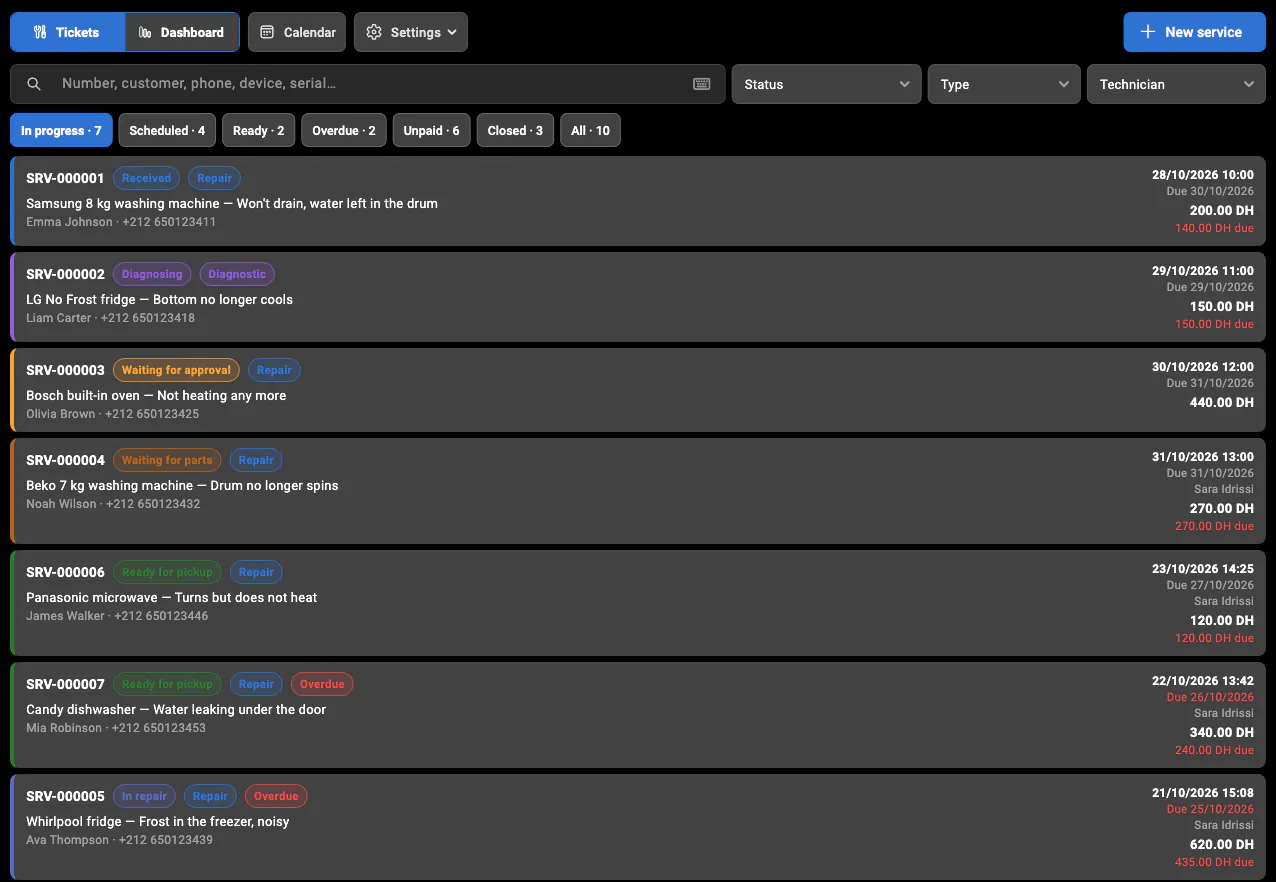1276x882 pixels.
Task: Click the plus icon on New service
Action: (1149, 32)
